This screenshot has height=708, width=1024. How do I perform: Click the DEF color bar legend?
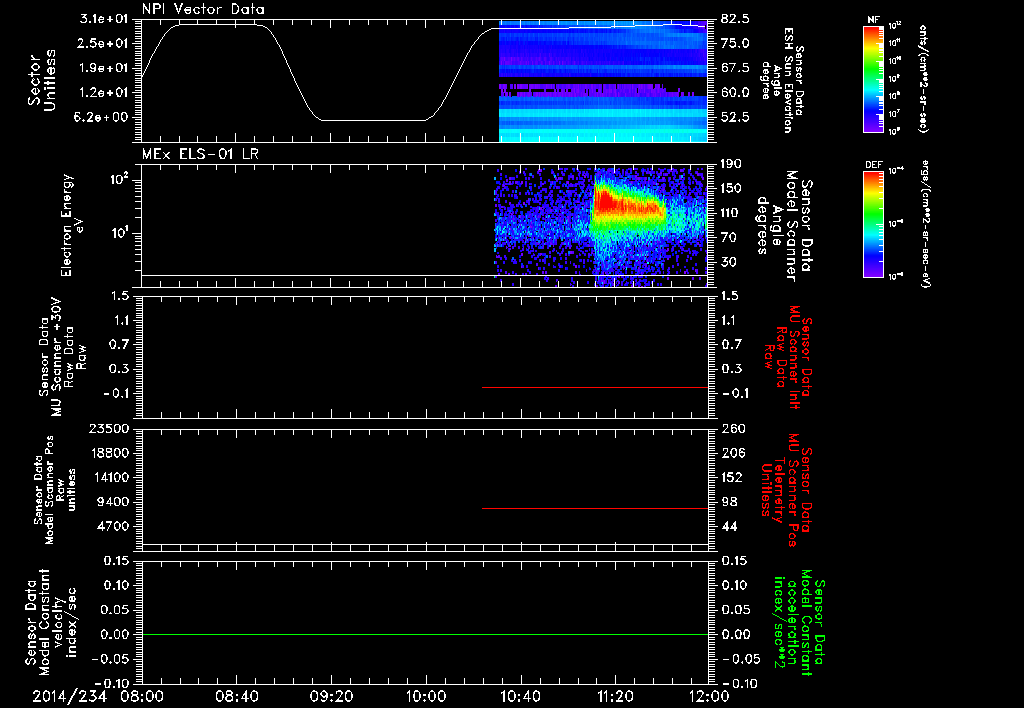pyautogui.click(x=873, y=224)
